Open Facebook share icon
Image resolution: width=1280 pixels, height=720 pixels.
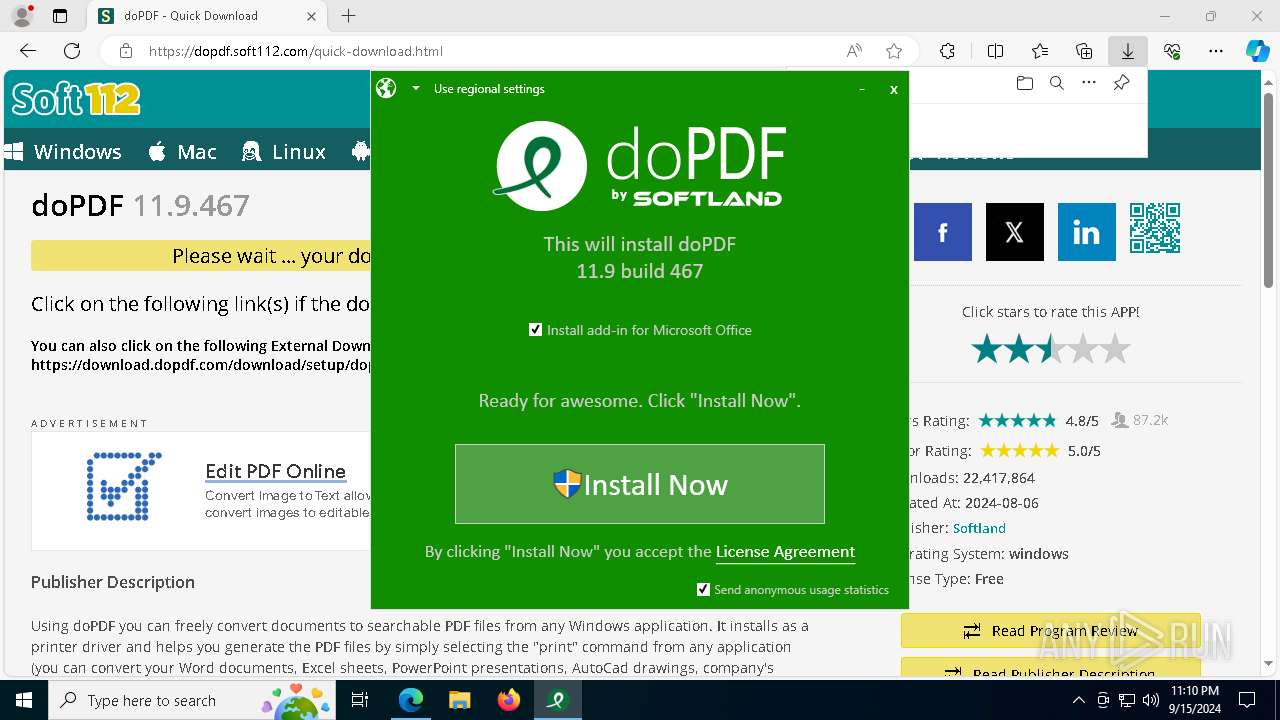[943, 232]
